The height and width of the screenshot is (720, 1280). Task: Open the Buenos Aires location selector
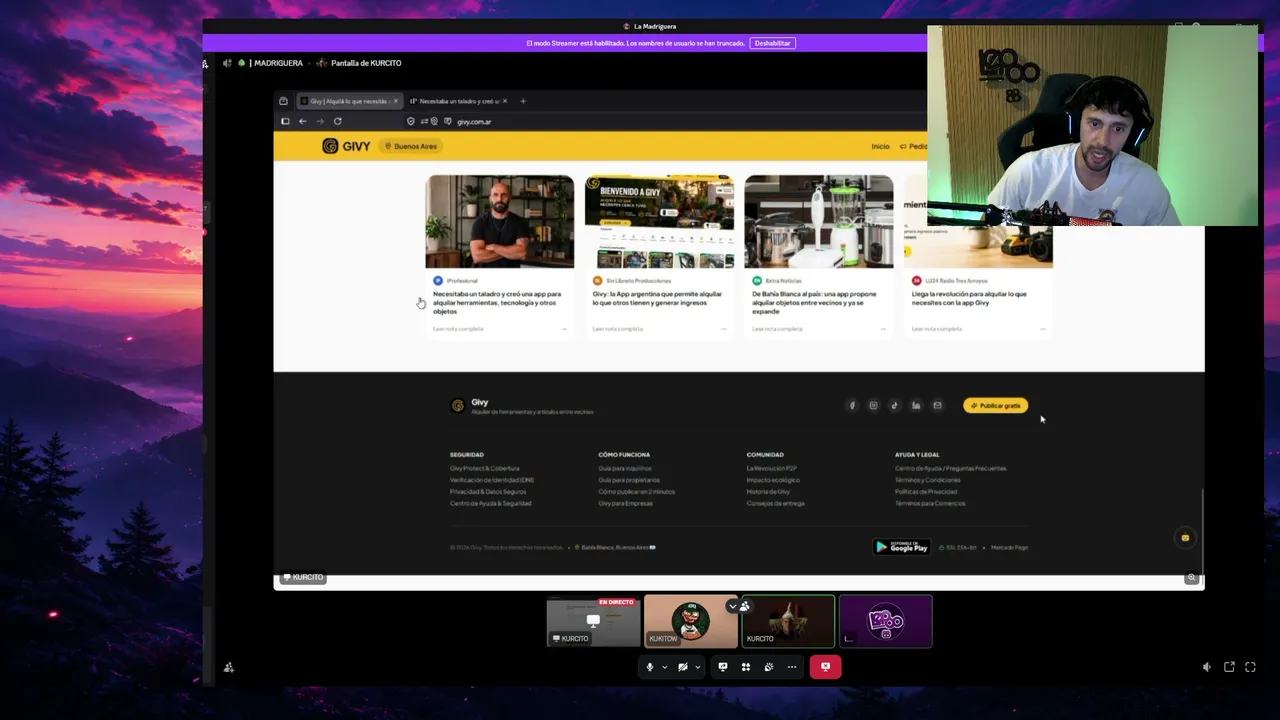pos(412,146)
